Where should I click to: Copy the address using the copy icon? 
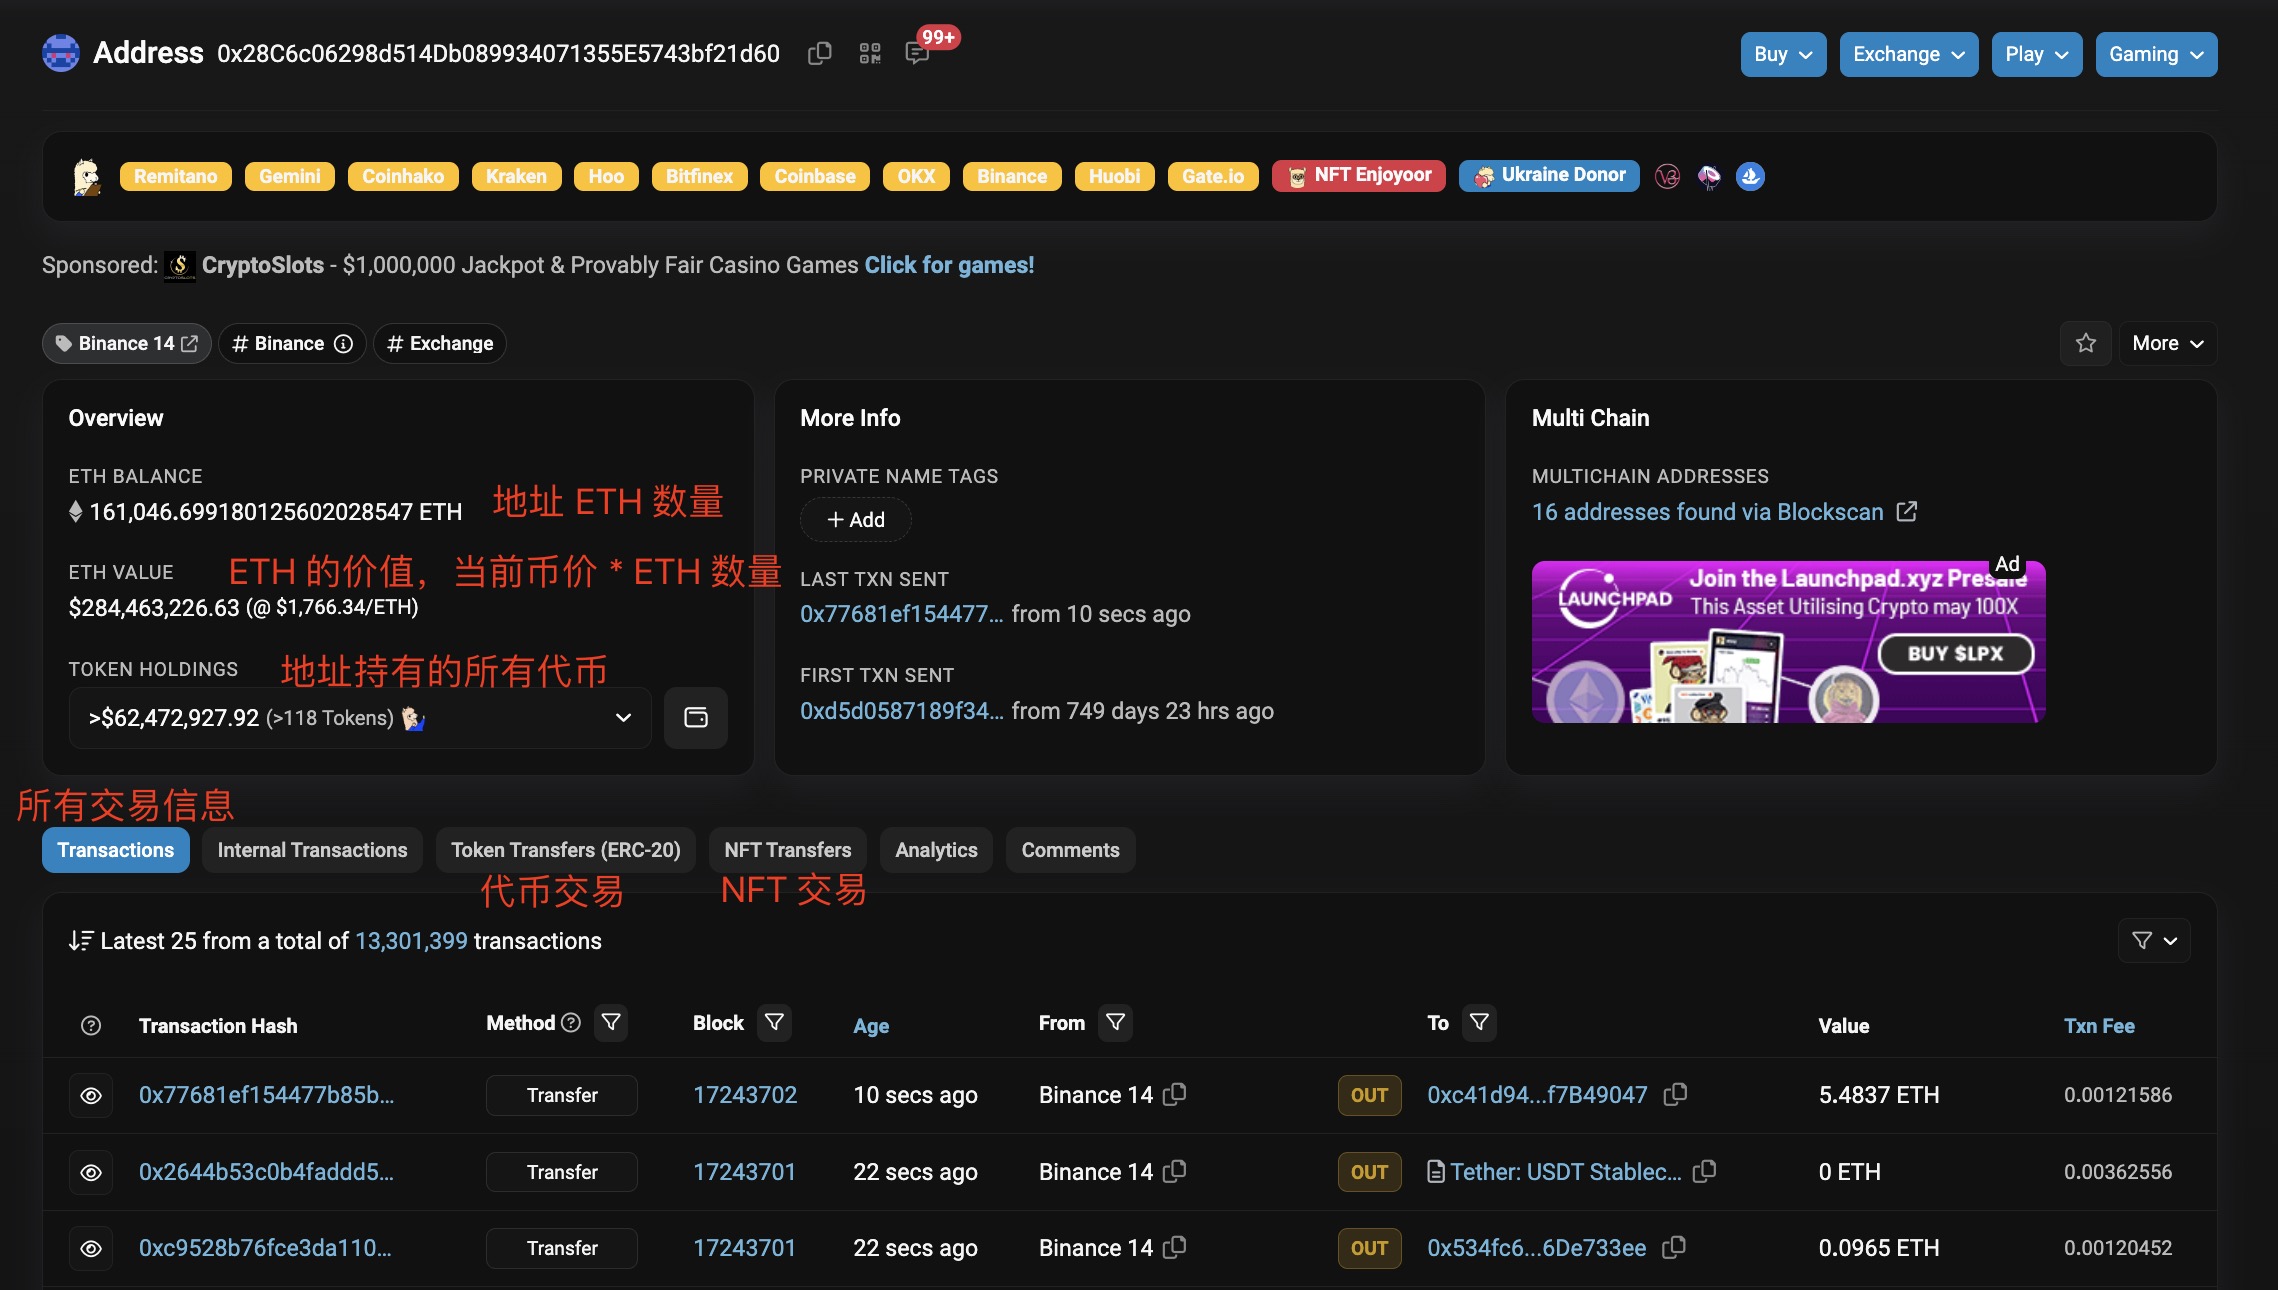(819, 53)
